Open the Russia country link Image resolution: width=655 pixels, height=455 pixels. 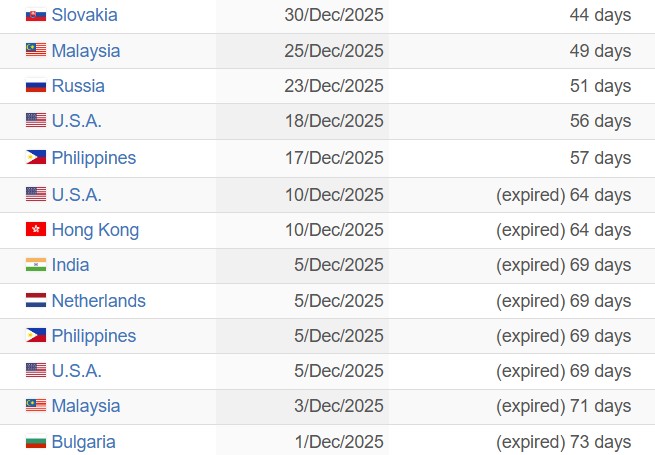(78, 86)
